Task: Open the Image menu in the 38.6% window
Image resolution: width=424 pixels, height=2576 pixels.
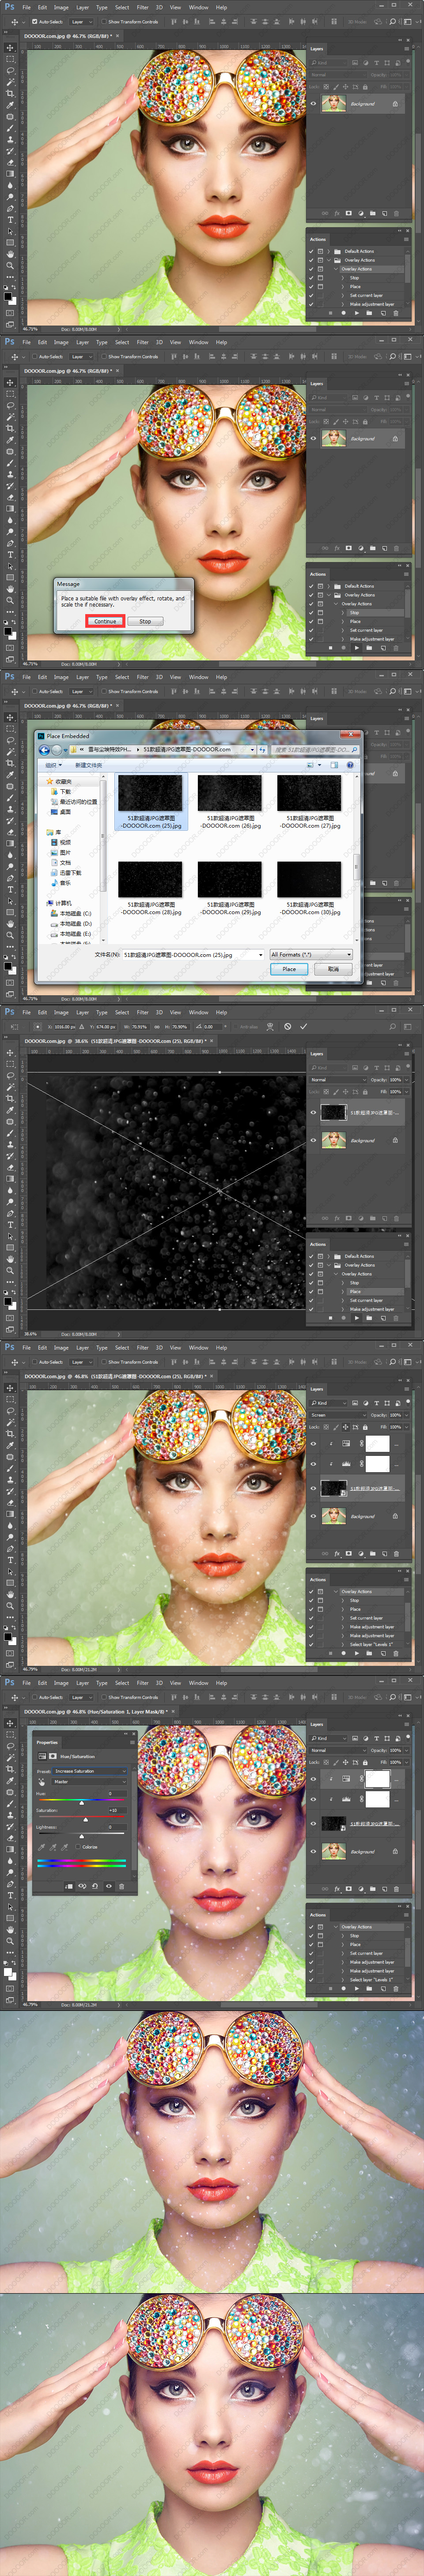Action: (x=61, y=1013)
